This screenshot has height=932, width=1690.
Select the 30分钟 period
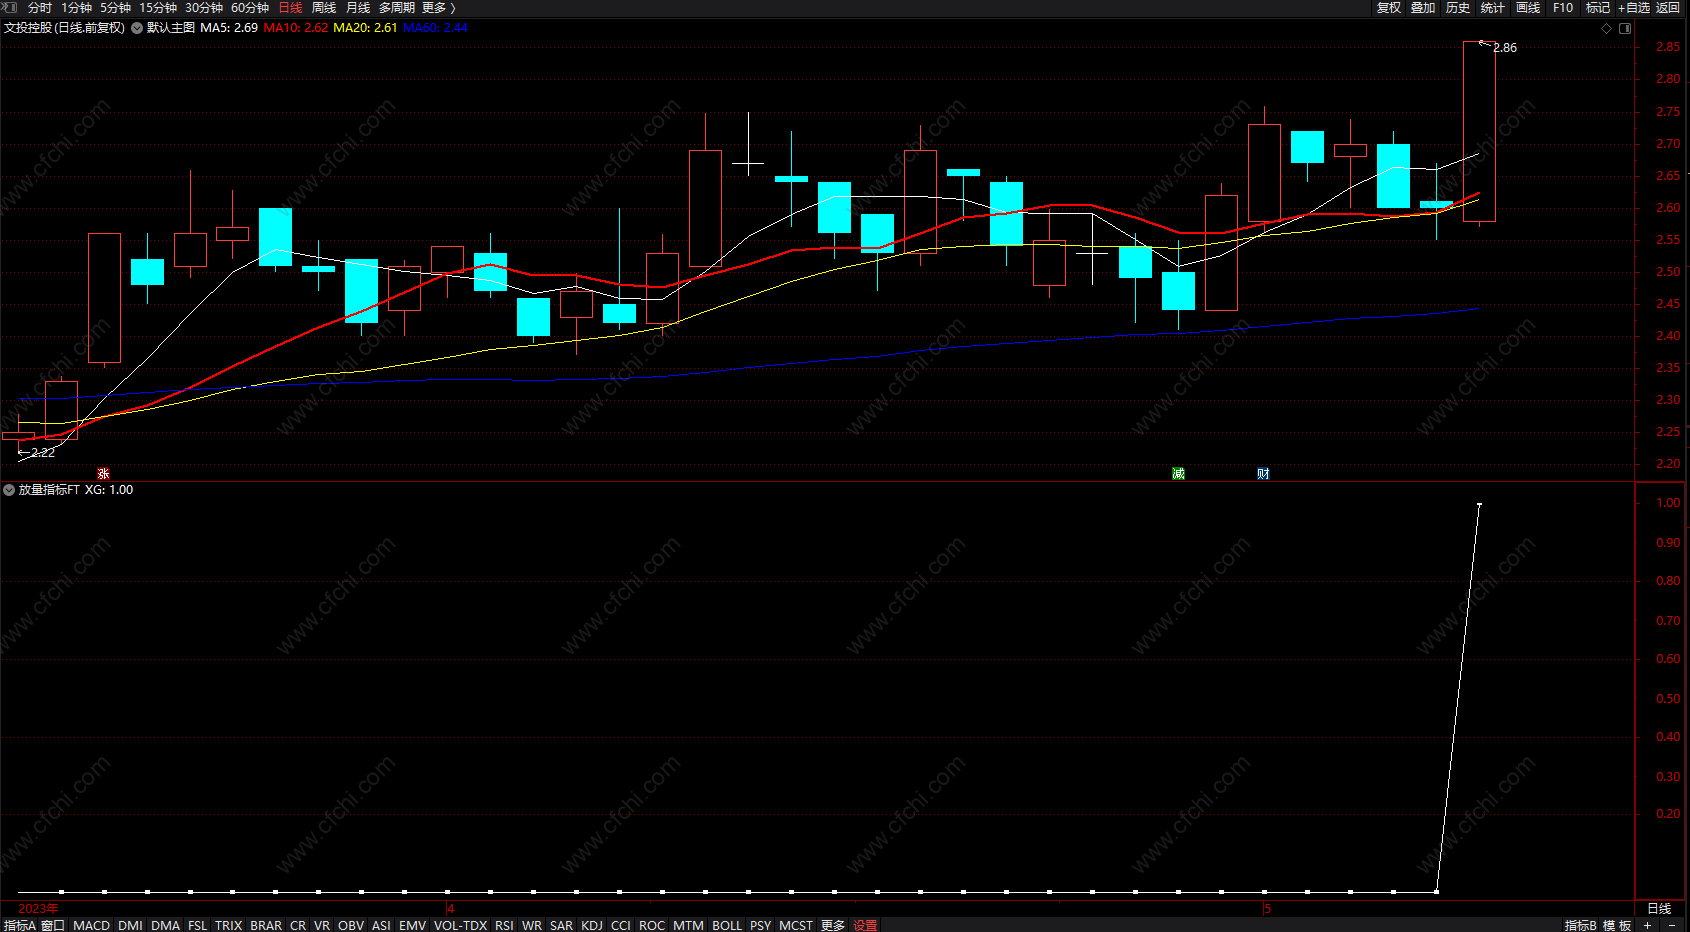pos(204,8)
